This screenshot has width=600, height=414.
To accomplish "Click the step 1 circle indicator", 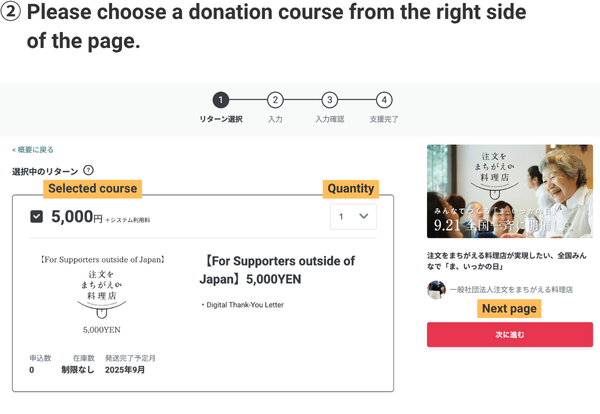I will coord(221,100).
